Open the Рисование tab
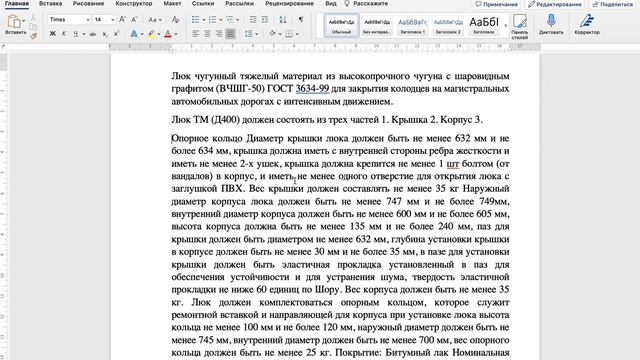Viewport: 640px width, 360px height. tap(89, 4)
